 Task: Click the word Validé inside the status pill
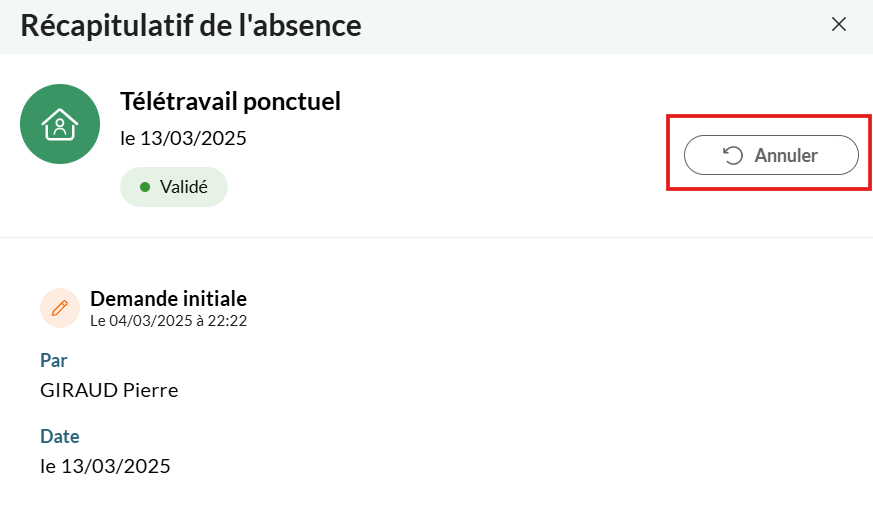pos(184,187)
